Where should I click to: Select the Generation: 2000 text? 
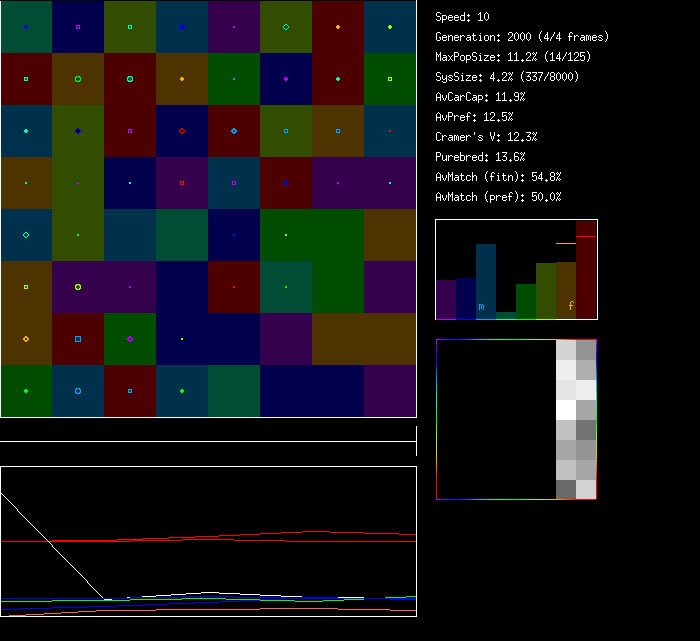point(522,37)
